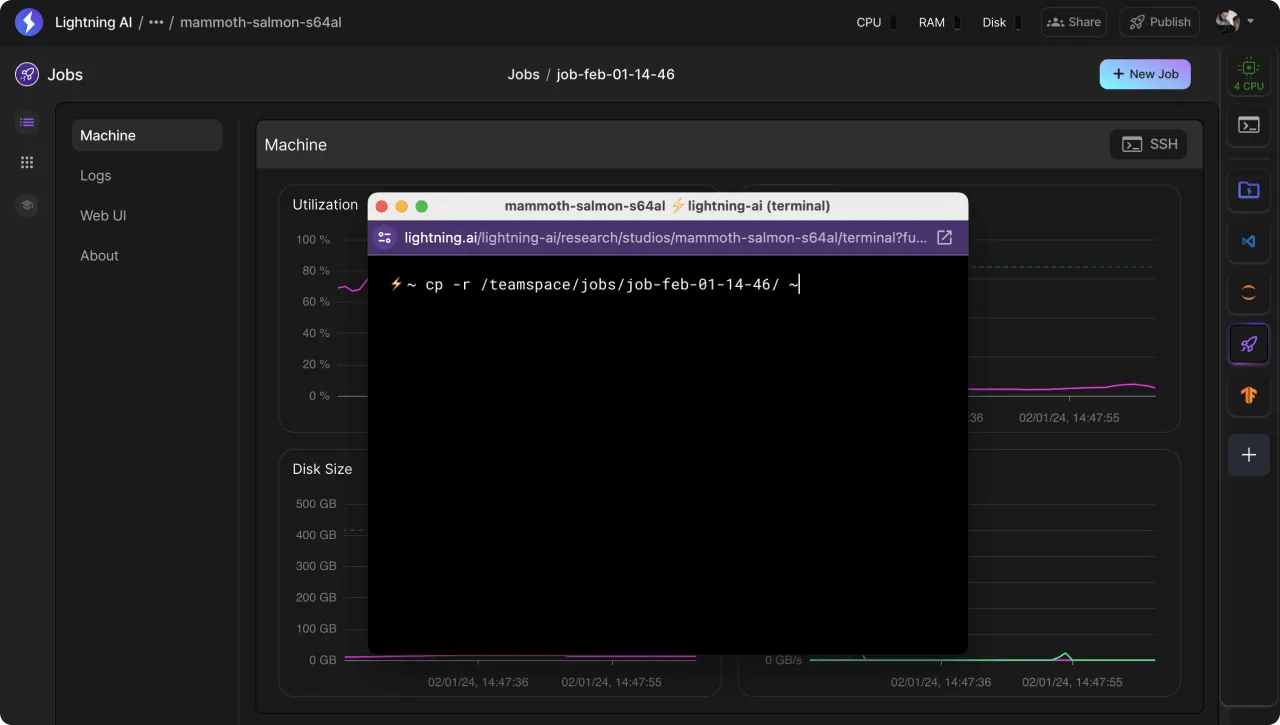This screenshot has height=725, width=1280.
Task: Expand the breadcrumb ellipsis menu
Action: (x=156, y=22)
